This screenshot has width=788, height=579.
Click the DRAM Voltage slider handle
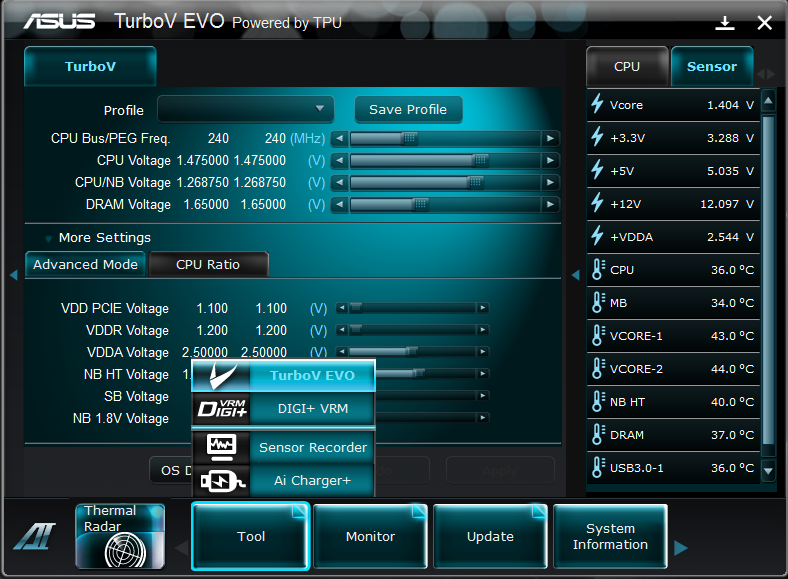tap(421, 205)
